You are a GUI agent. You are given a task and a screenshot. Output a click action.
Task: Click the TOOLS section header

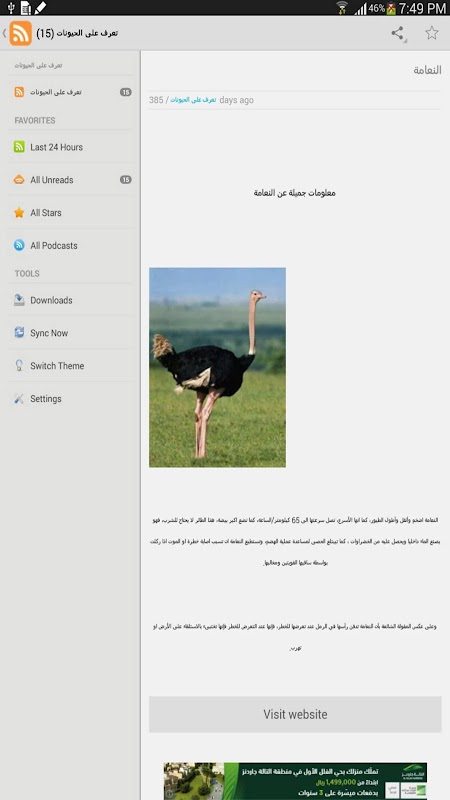[x=27, y=273]
